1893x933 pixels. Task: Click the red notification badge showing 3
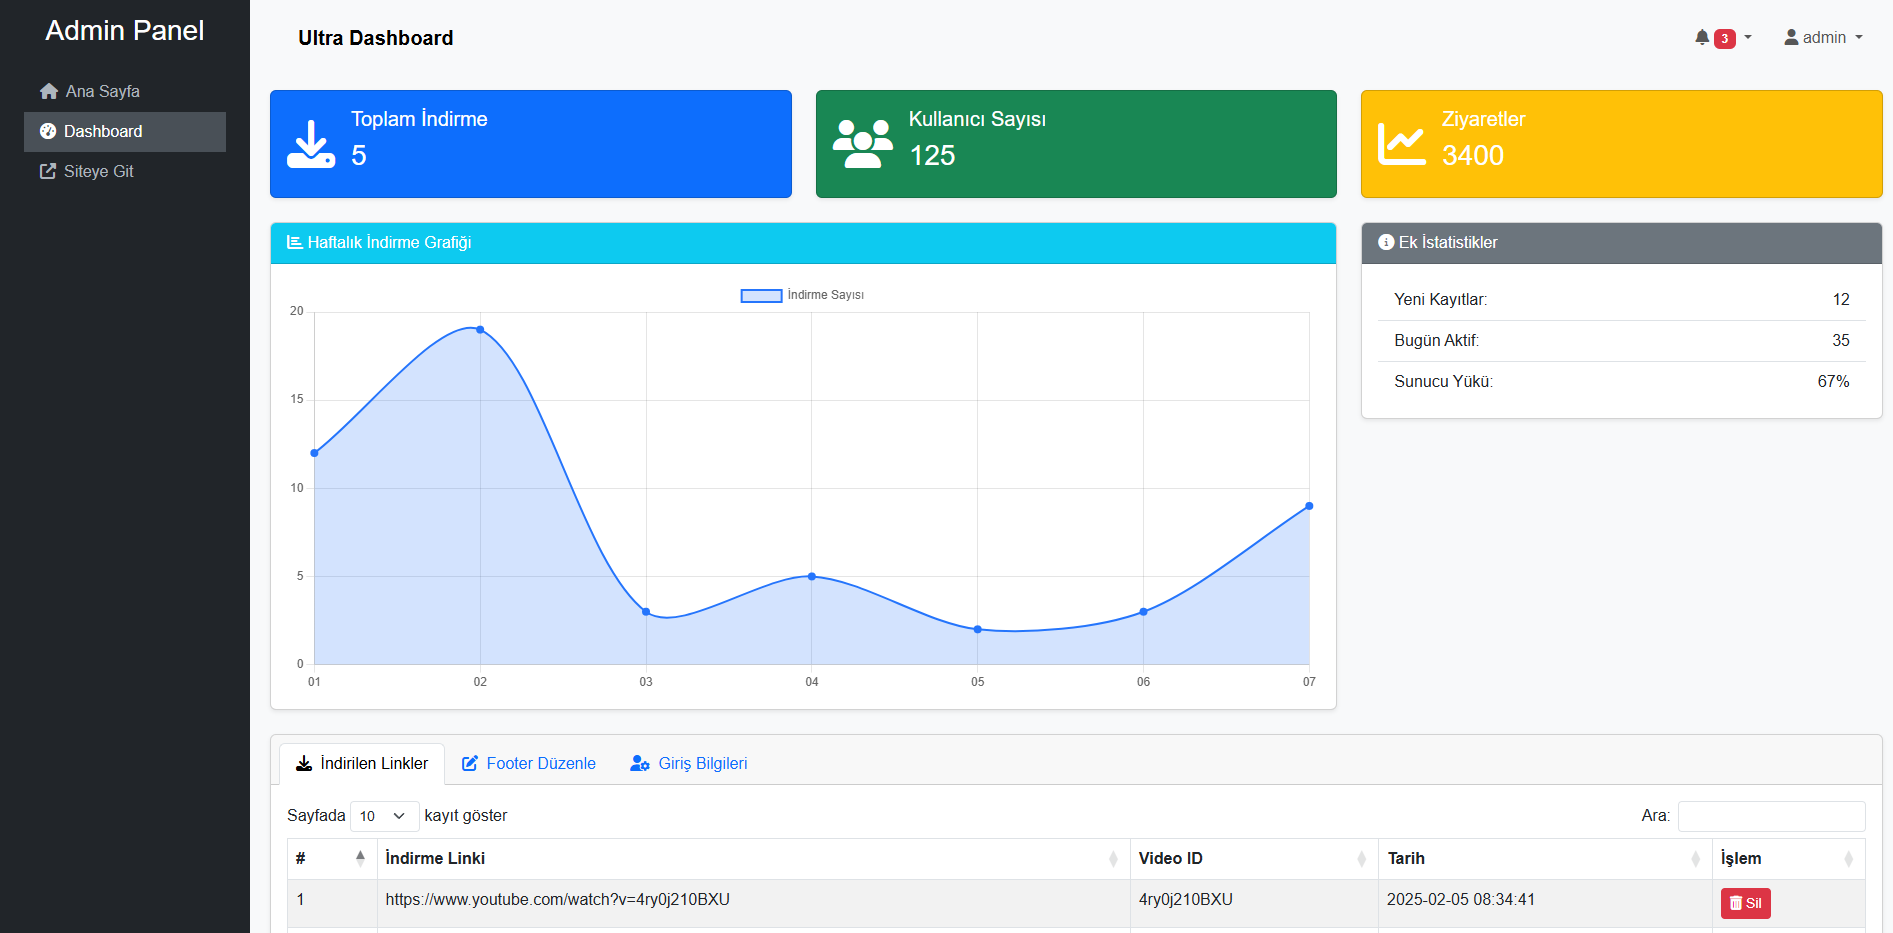click(x=1725, y=39)
